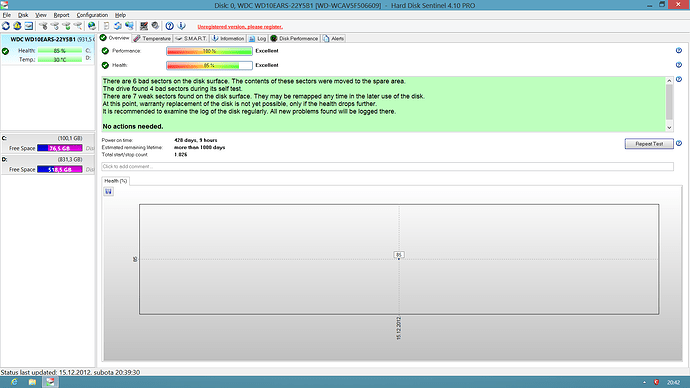Switch to the Temperature tab

click(x=152, y=39)
